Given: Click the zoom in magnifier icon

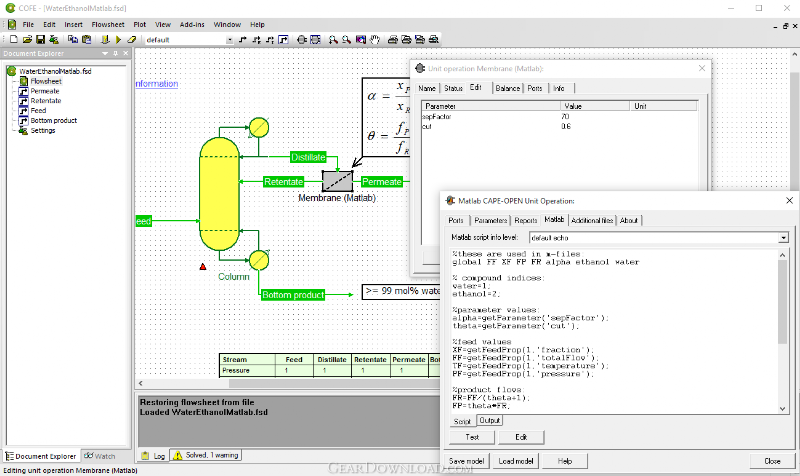Looking at the screenshot, I should pyautogui.click(x=333, y=39).
